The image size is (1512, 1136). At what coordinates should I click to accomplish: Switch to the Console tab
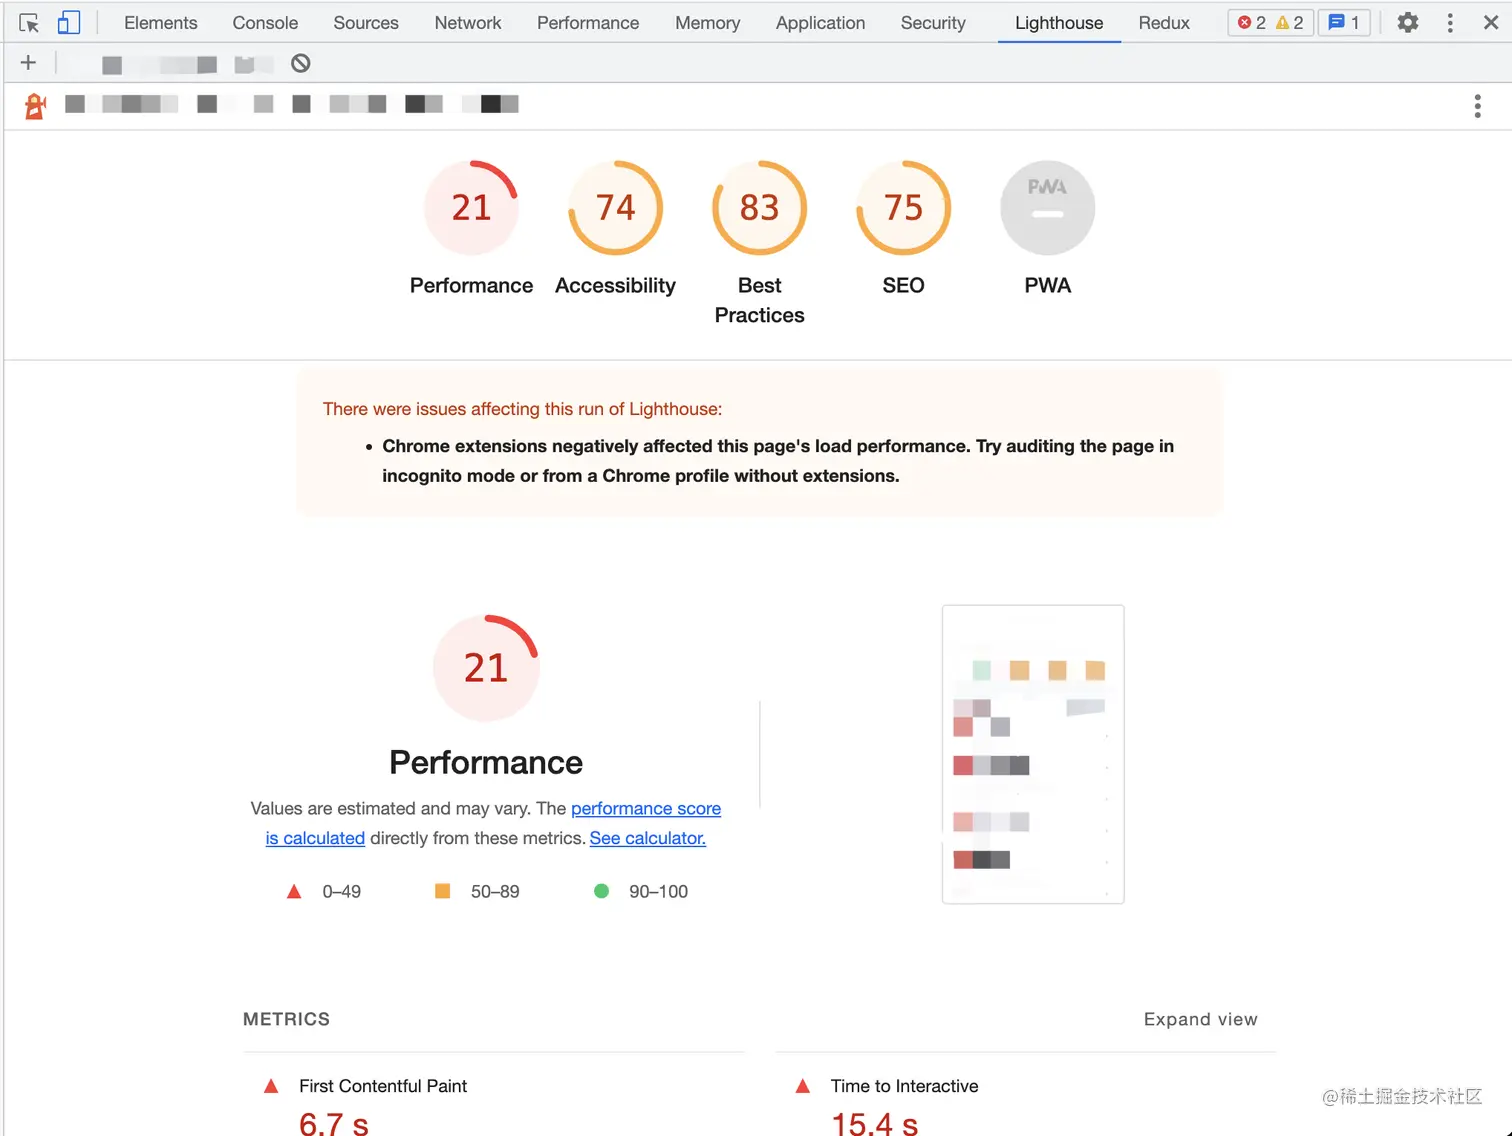click(x=265, y=22)
